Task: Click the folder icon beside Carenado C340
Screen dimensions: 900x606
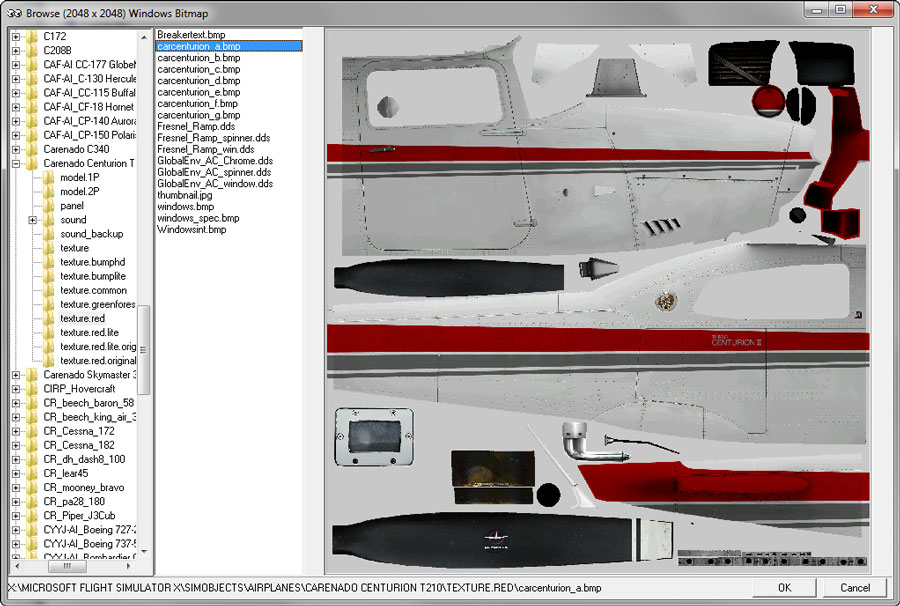Action: coord(31,149)
